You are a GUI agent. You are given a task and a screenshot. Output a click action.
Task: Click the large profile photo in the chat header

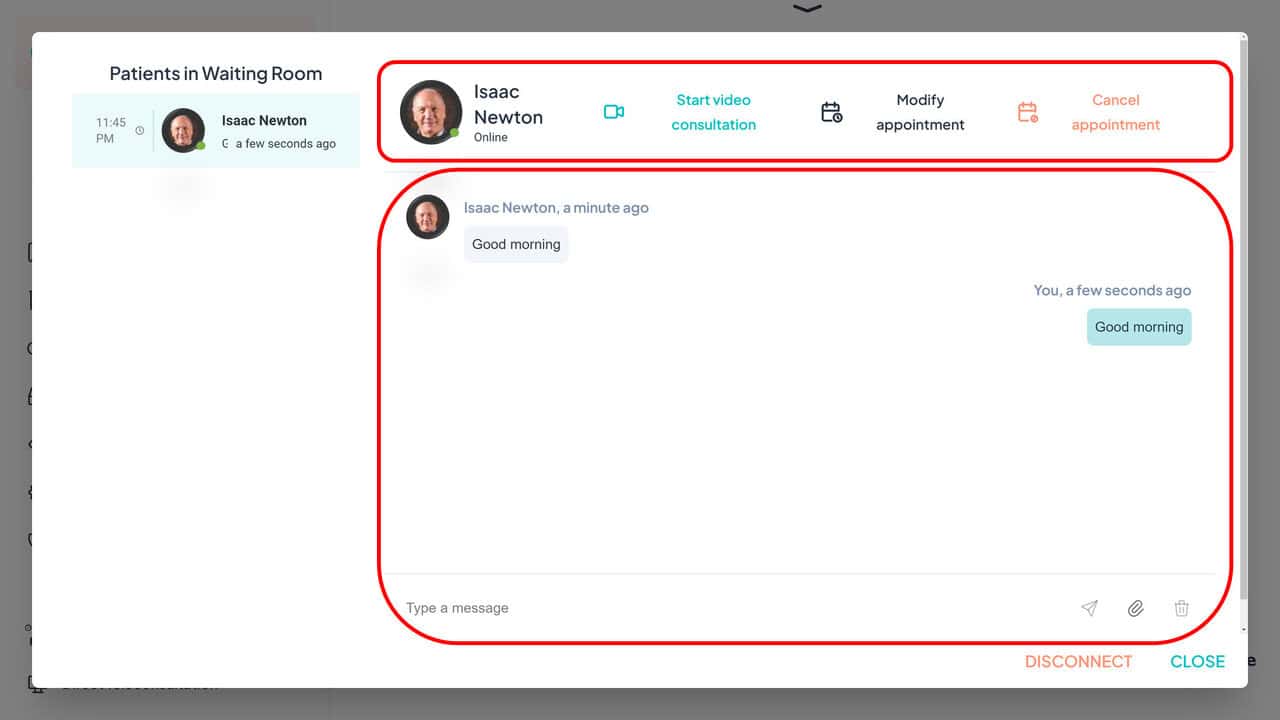point(431,112)
